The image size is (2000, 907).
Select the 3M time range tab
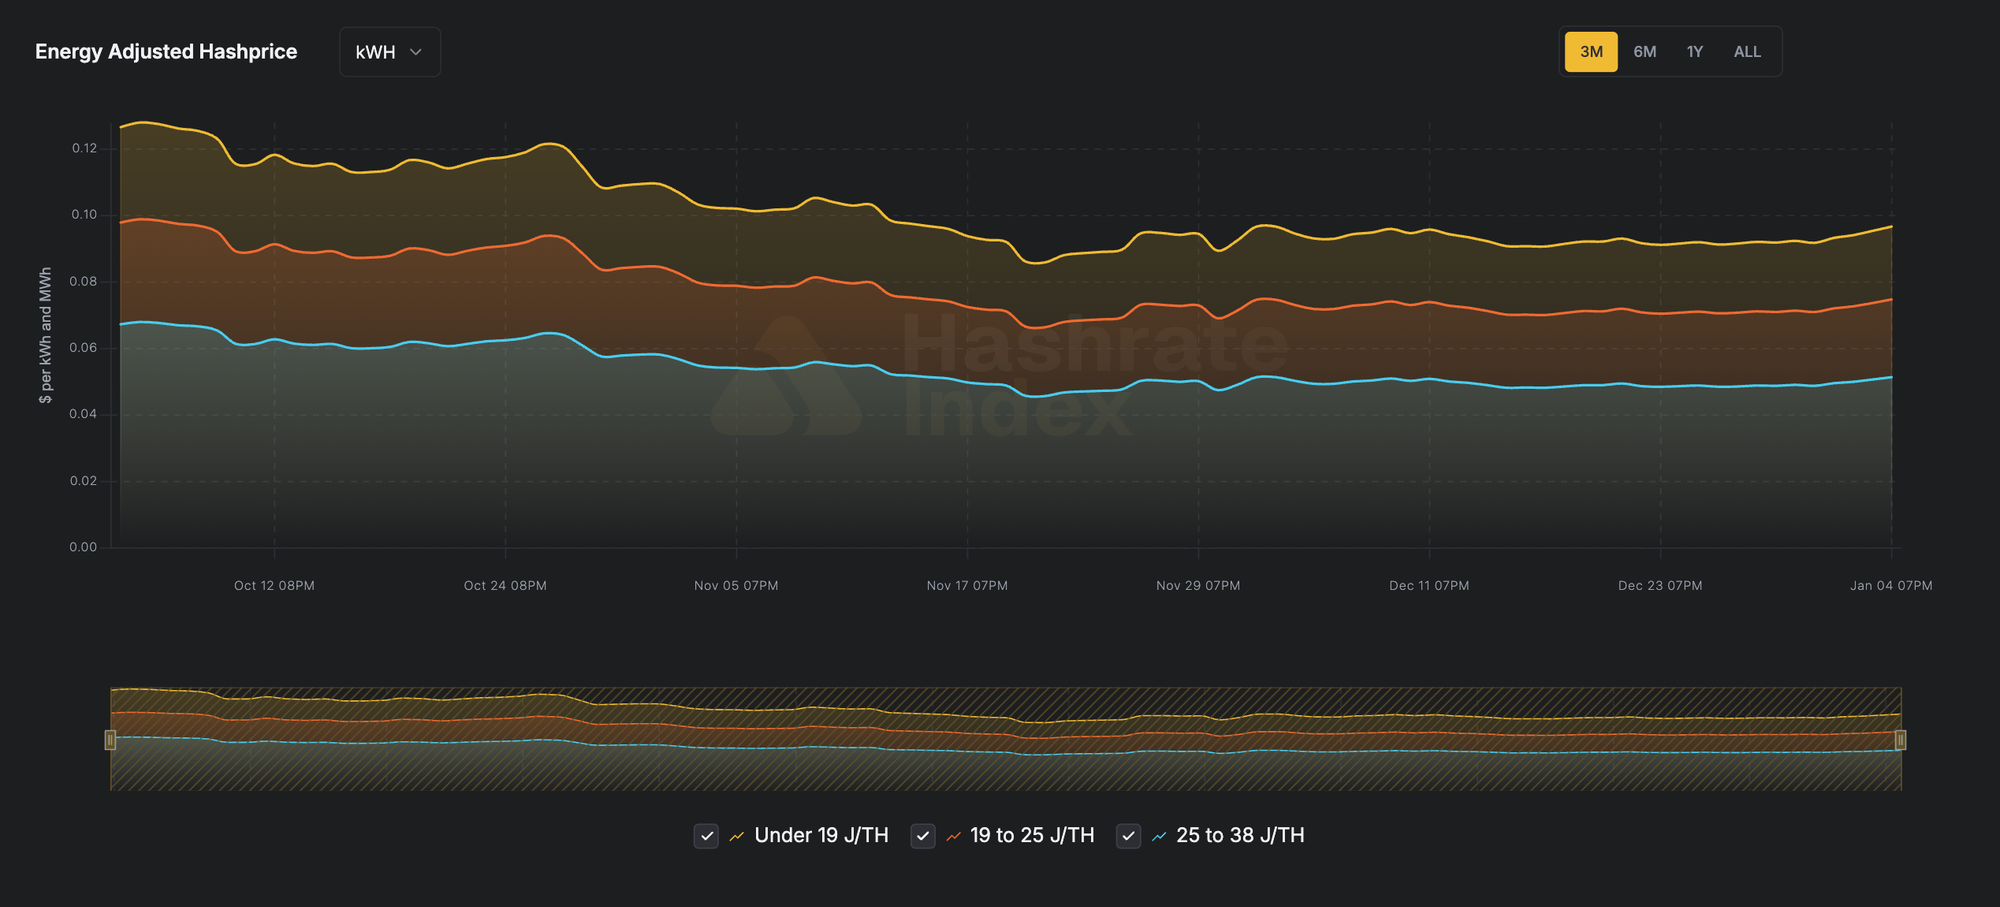pyautogui.click(x=1591, y=52)
